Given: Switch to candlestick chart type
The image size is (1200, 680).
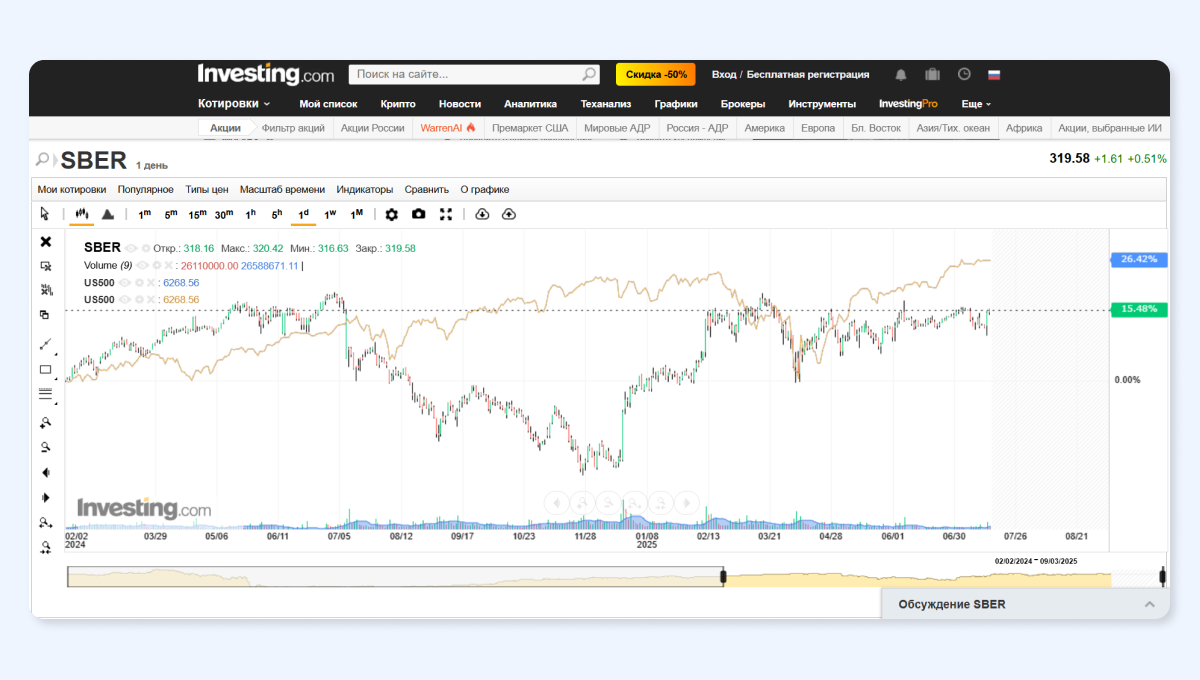Looking at the screenshot, I should tap(81, 214).
